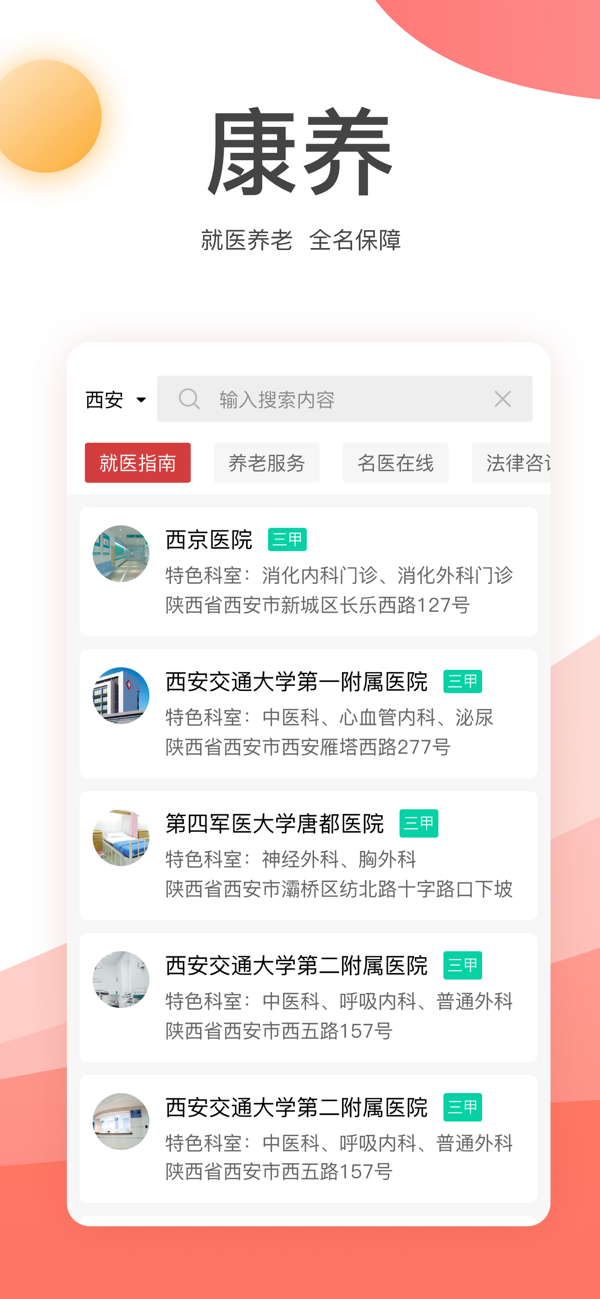The width and height of the screenshot is (600, 1299).
Task: Select the 就医指南 tab
Action: [x=138, y=463]
